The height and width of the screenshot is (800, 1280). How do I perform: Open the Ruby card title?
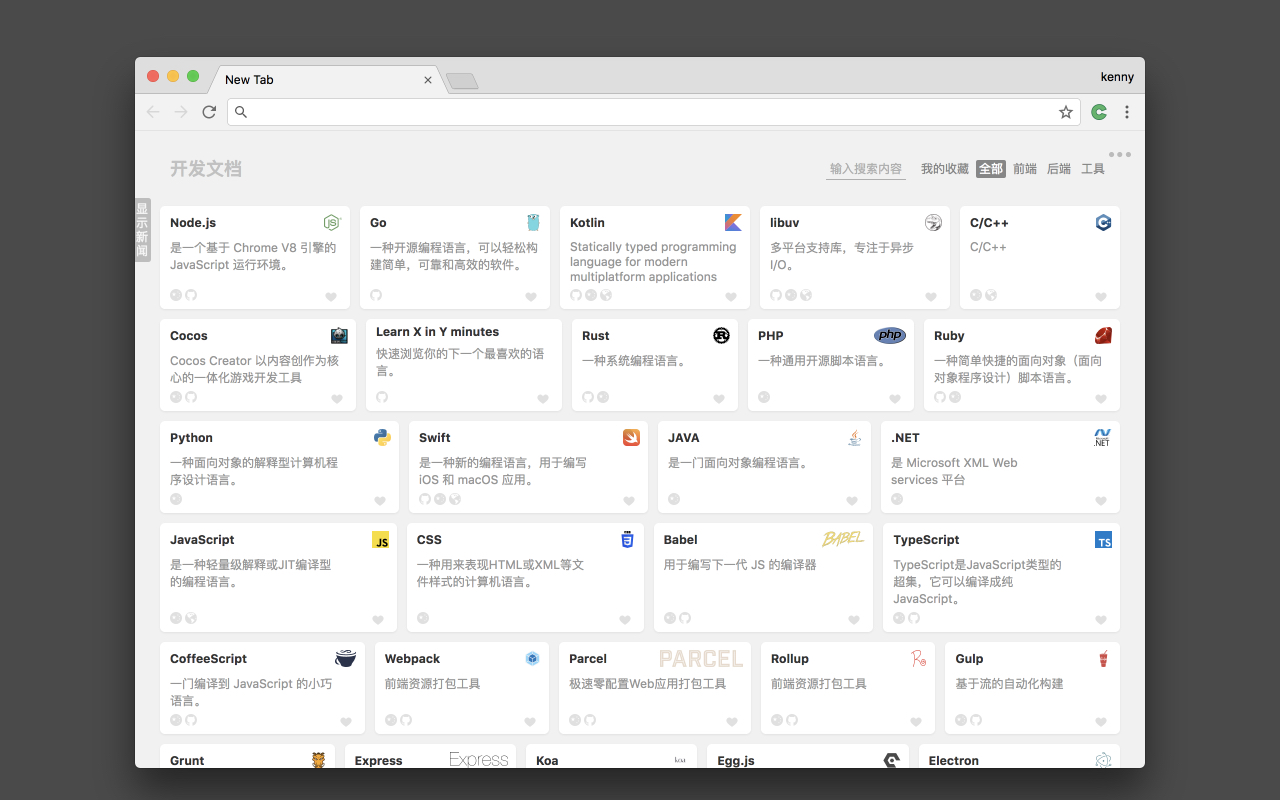949,336
